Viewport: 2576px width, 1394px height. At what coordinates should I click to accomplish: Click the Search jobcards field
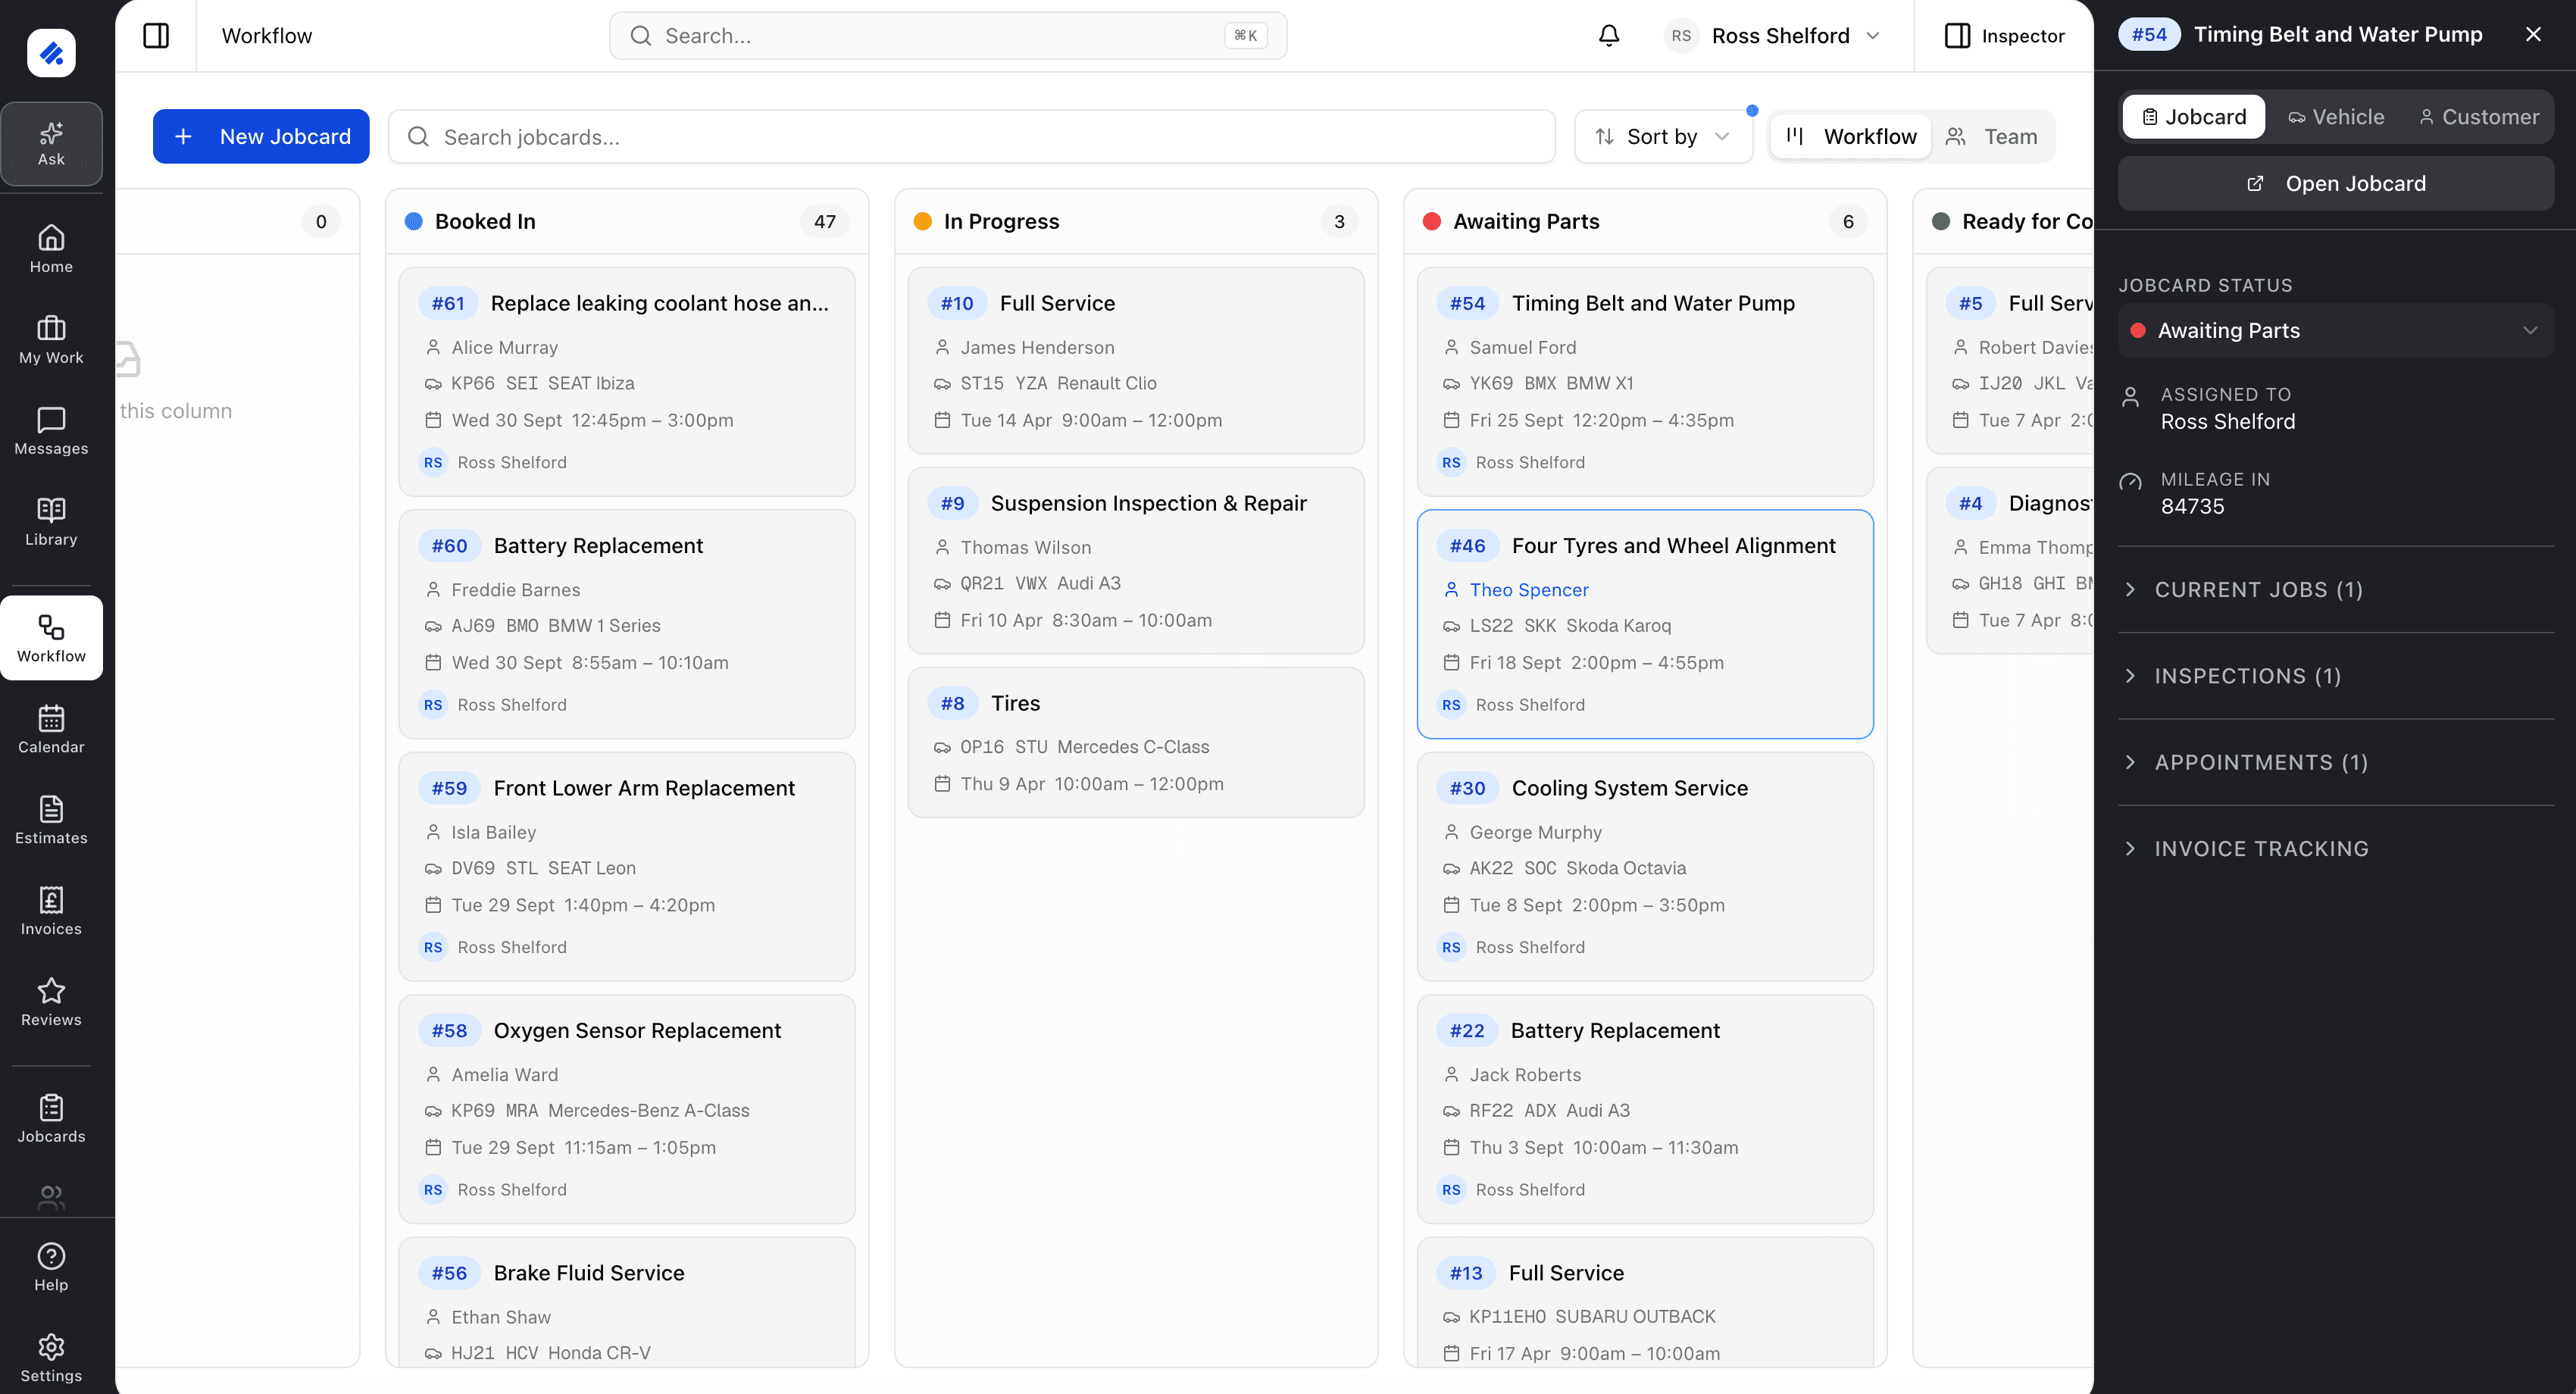(972, 137)
